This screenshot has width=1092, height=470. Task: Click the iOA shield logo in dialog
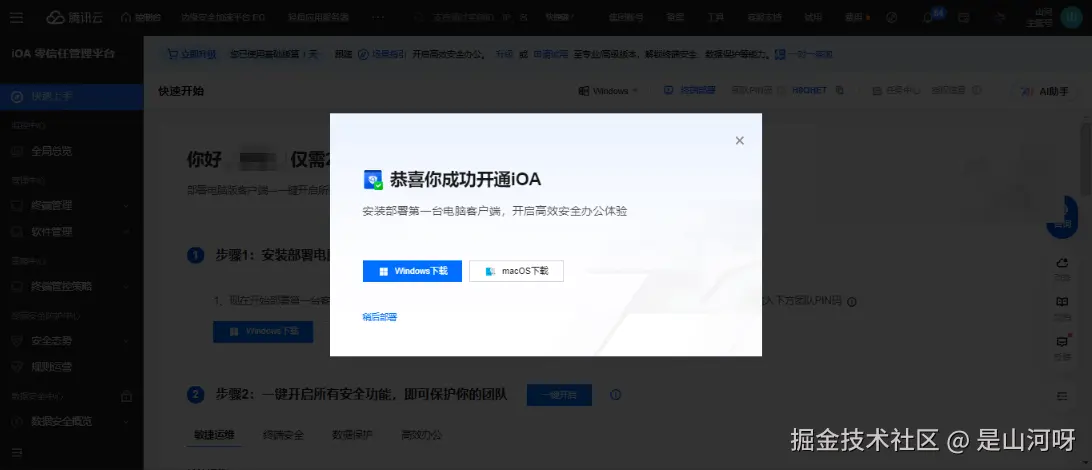[373, 180]
